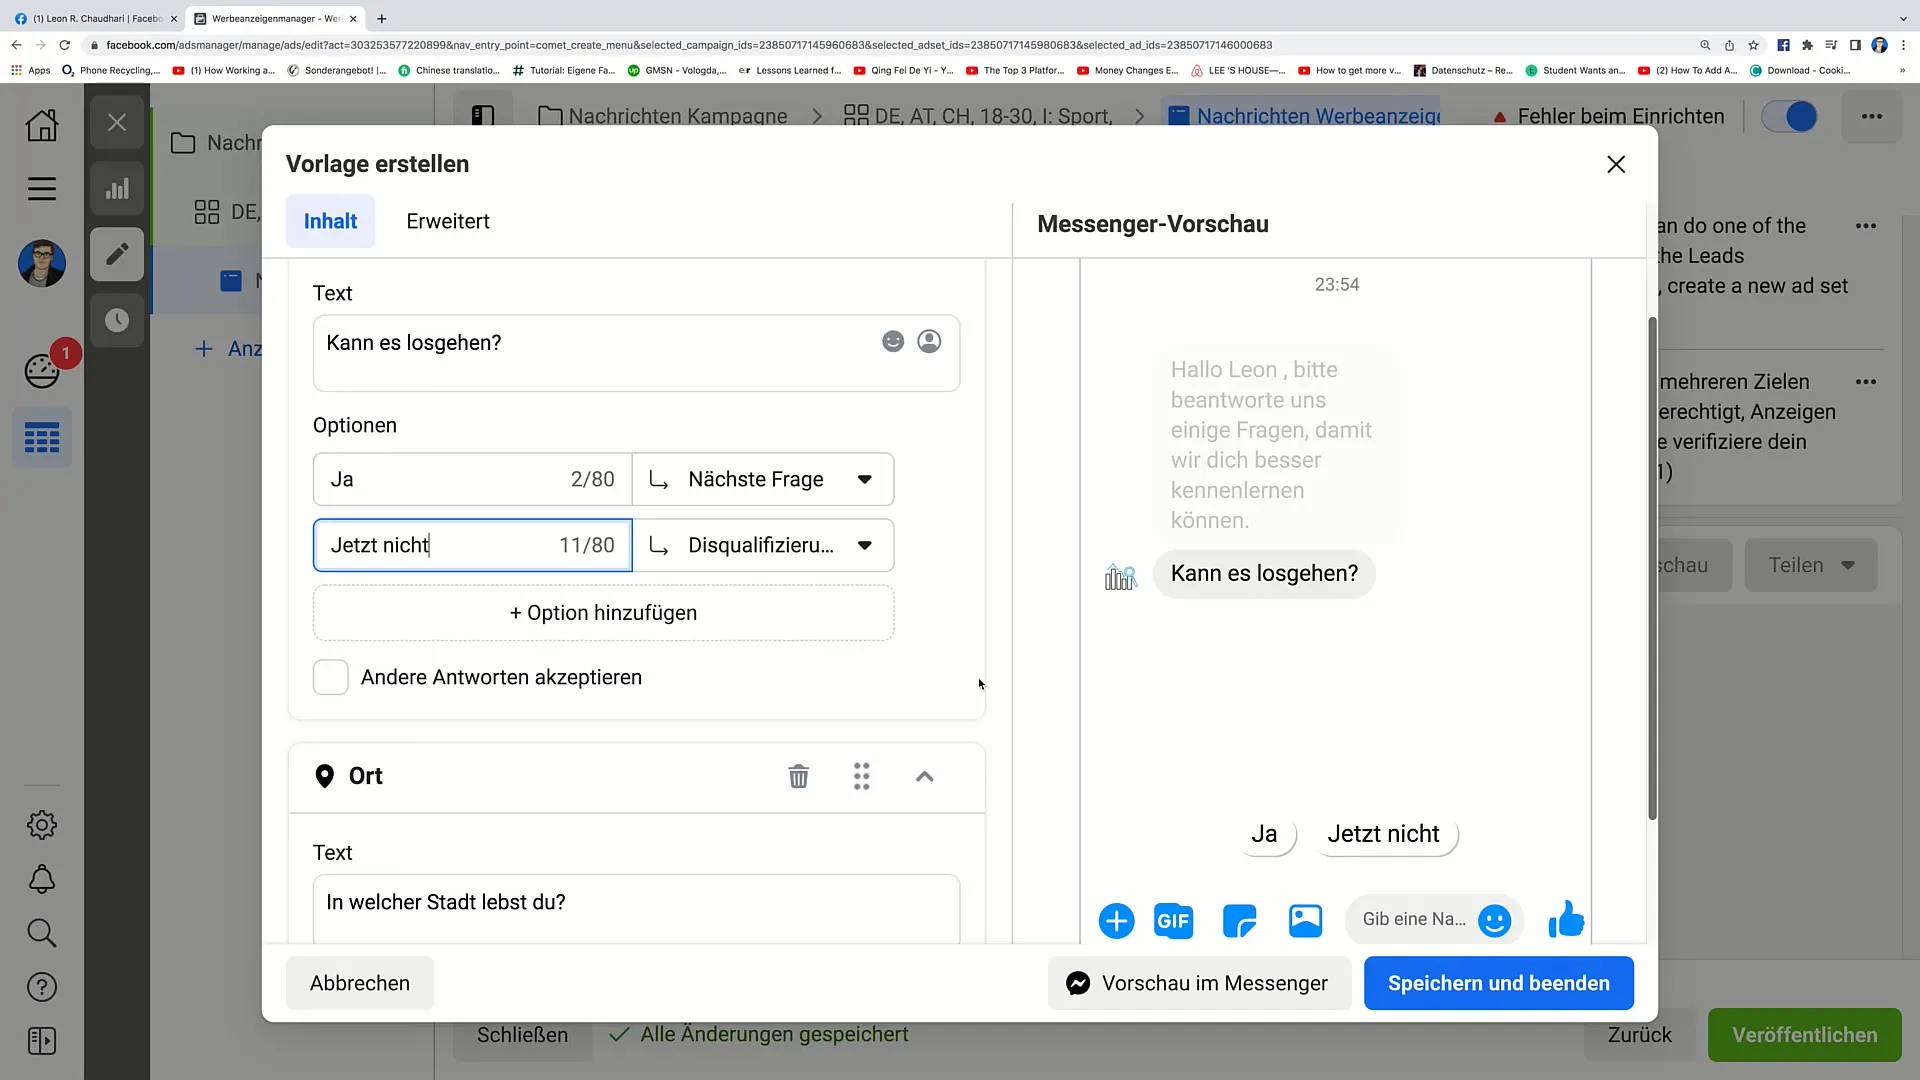Click the GIF icon in Messenger preview
The height and width of the screenshot is (1080, 1920).
[1173, 921]
